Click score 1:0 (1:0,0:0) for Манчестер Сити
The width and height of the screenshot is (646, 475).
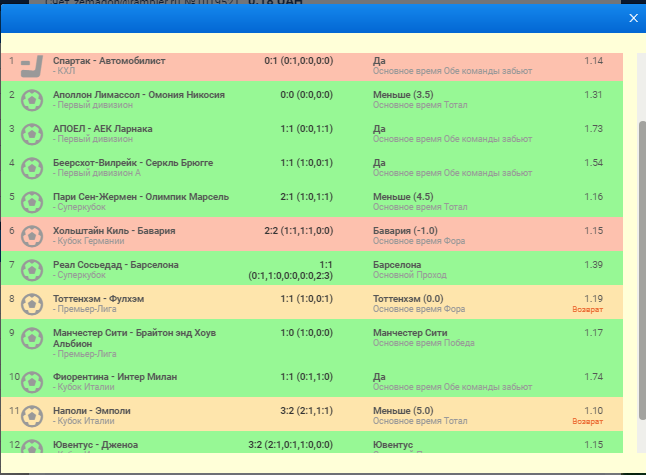point(307,333)
